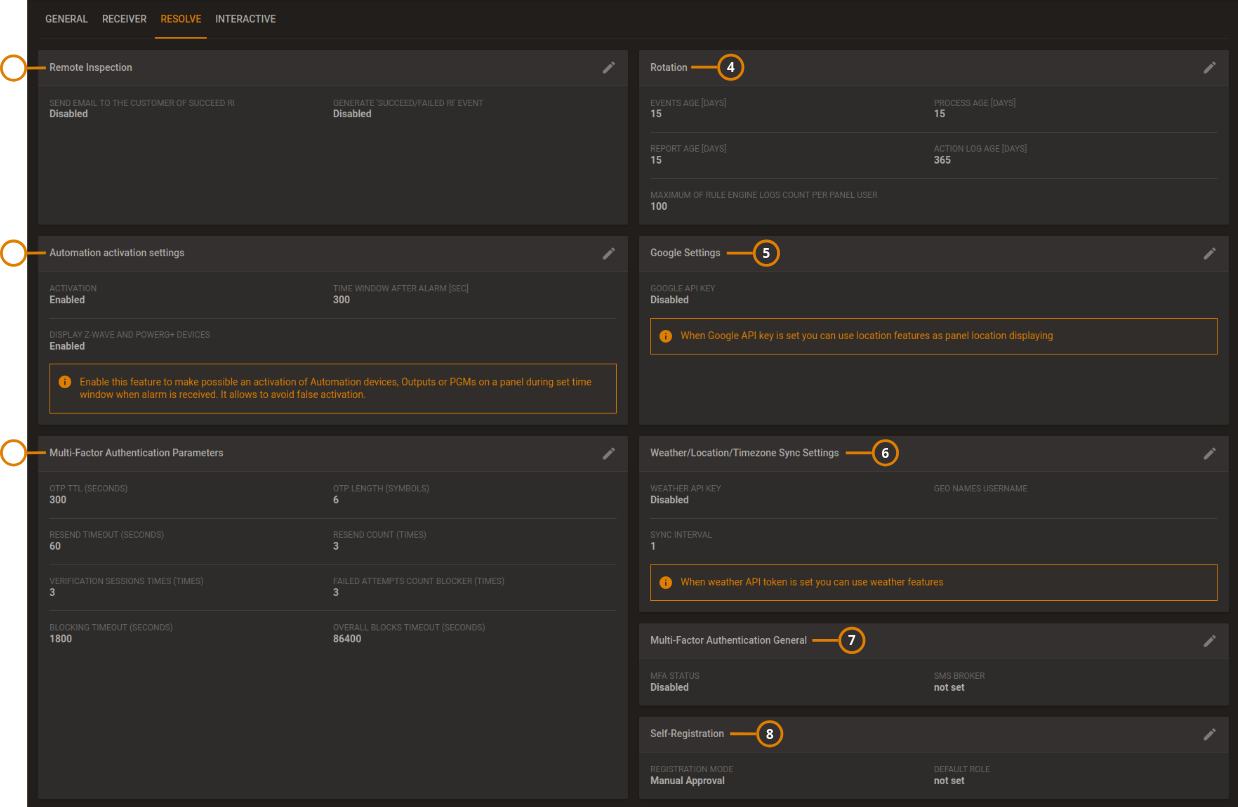This screenshot has height=807, width=1238.
Task: Edit the Google Settings panel
Action: (1209, 253)
